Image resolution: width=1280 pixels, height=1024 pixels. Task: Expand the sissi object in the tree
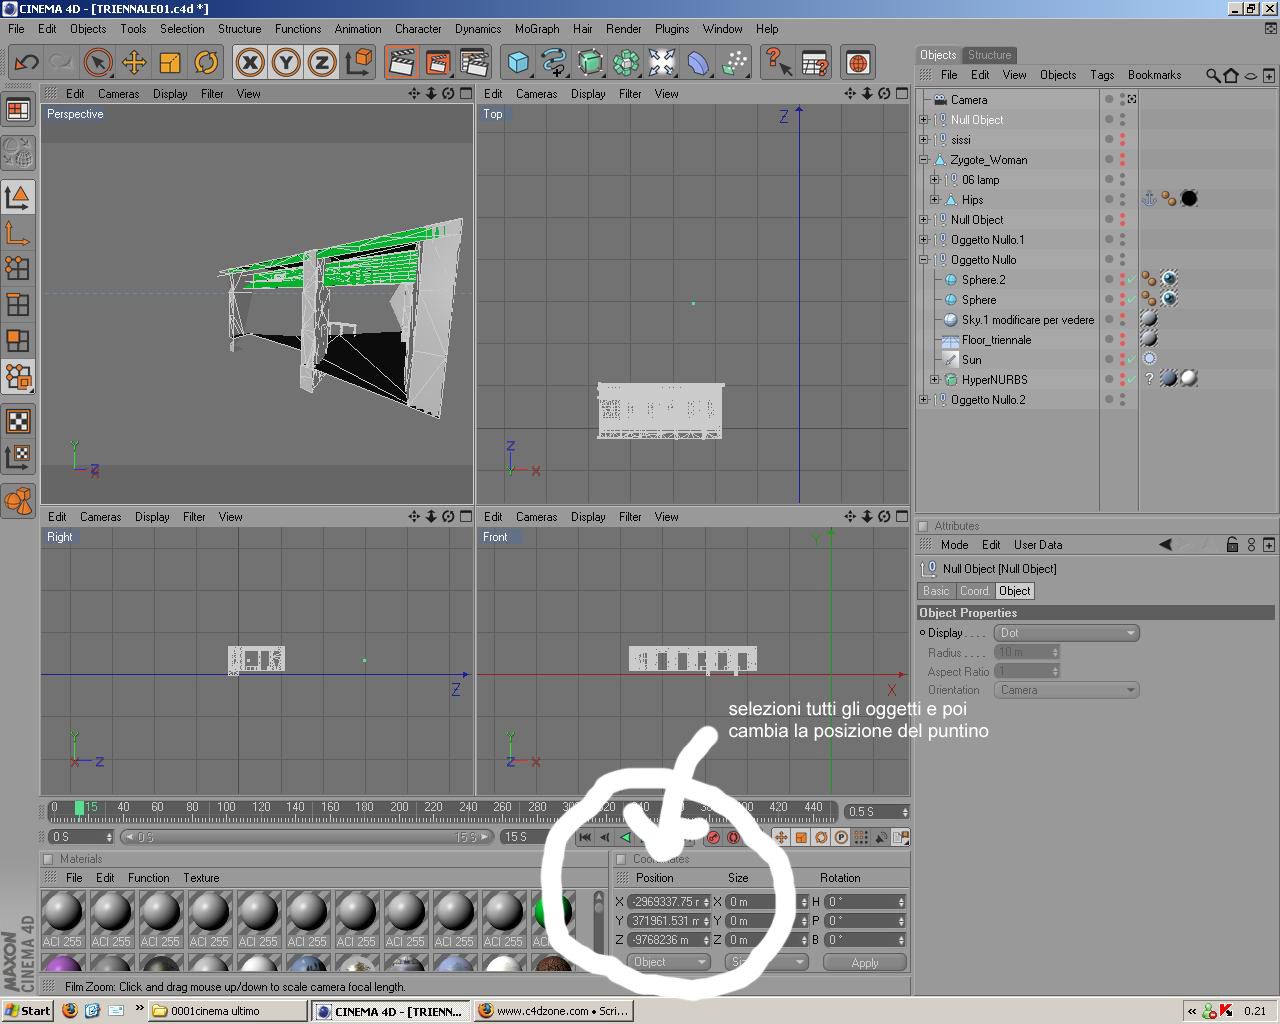coord(923,140)
